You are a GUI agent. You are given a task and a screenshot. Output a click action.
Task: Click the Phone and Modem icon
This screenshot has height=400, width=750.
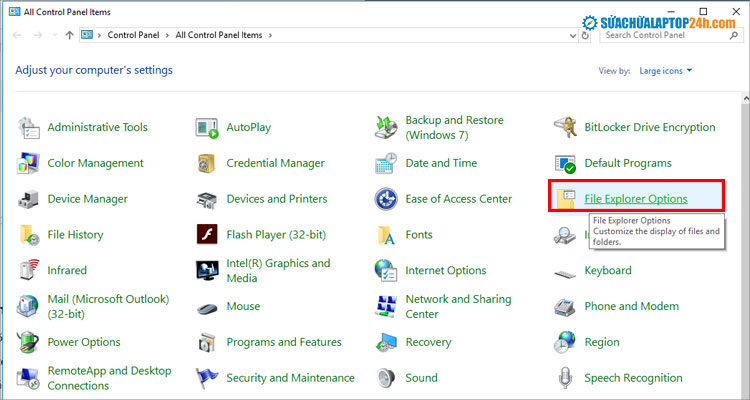[565, 307]
